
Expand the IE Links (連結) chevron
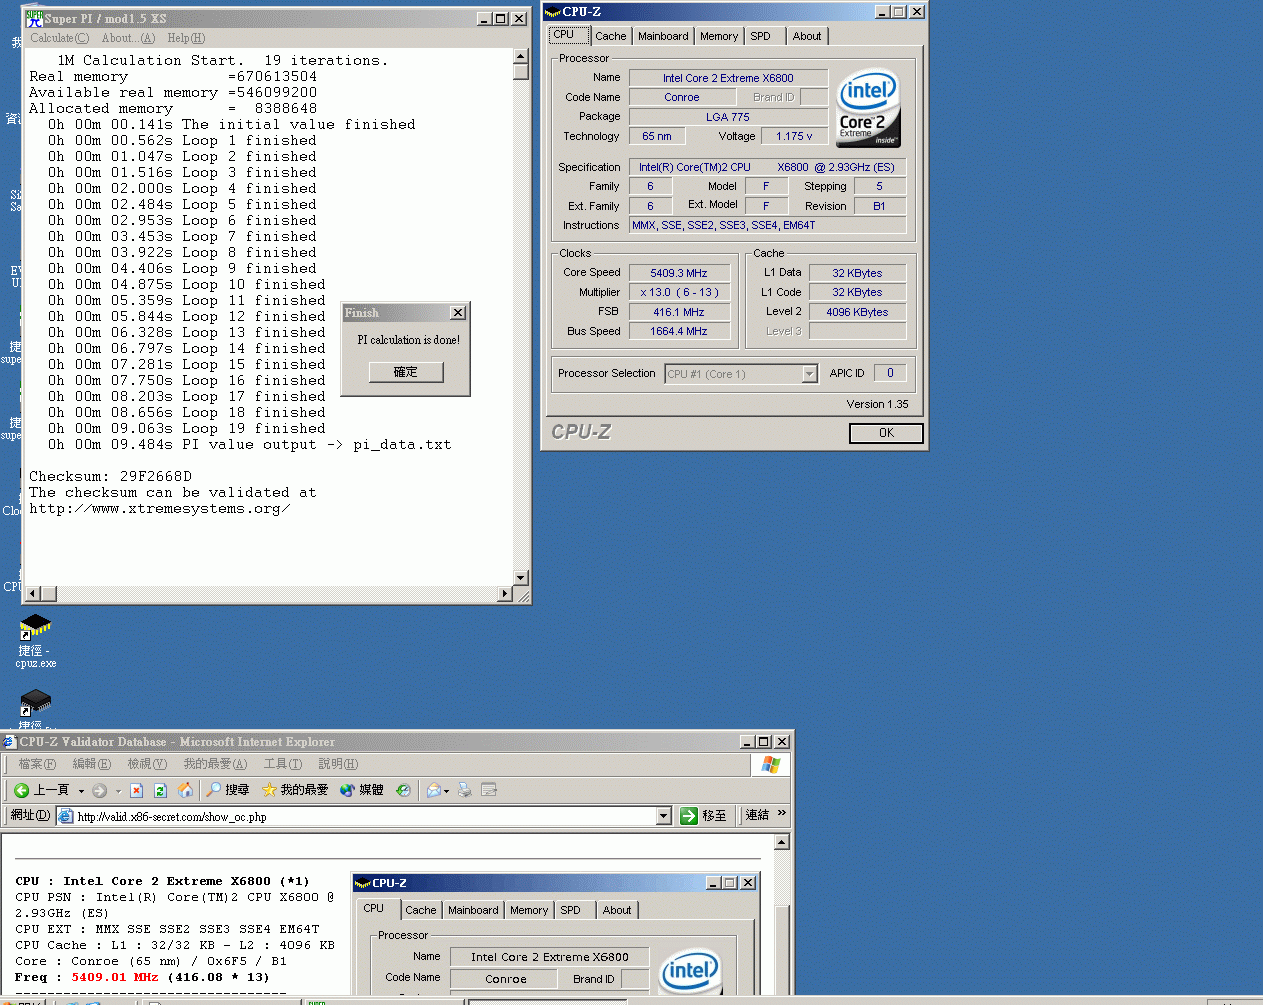[x=781, y=813]
